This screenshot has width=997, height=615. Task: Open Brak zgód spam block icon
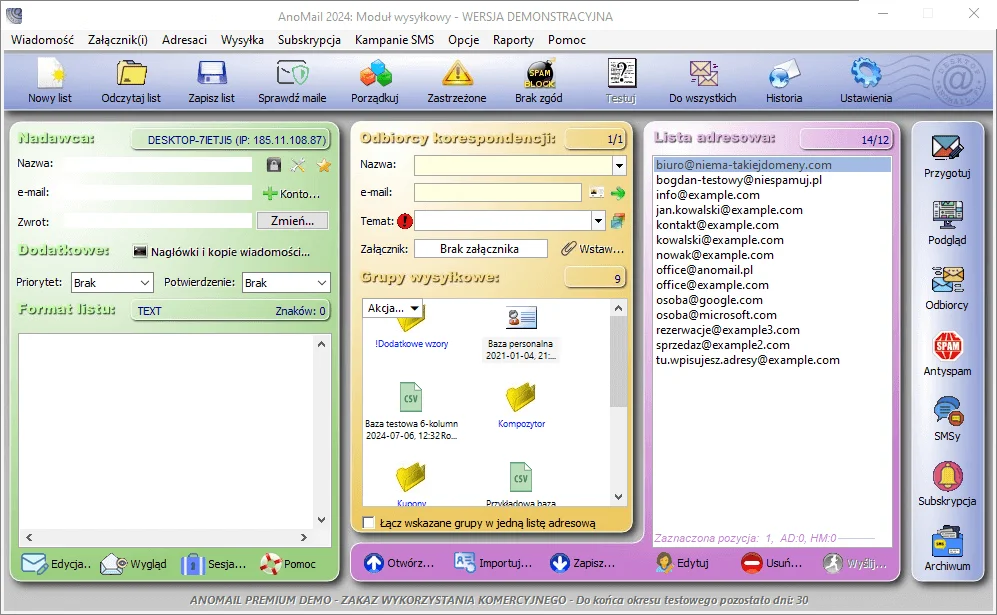click(x=540, y=80)
